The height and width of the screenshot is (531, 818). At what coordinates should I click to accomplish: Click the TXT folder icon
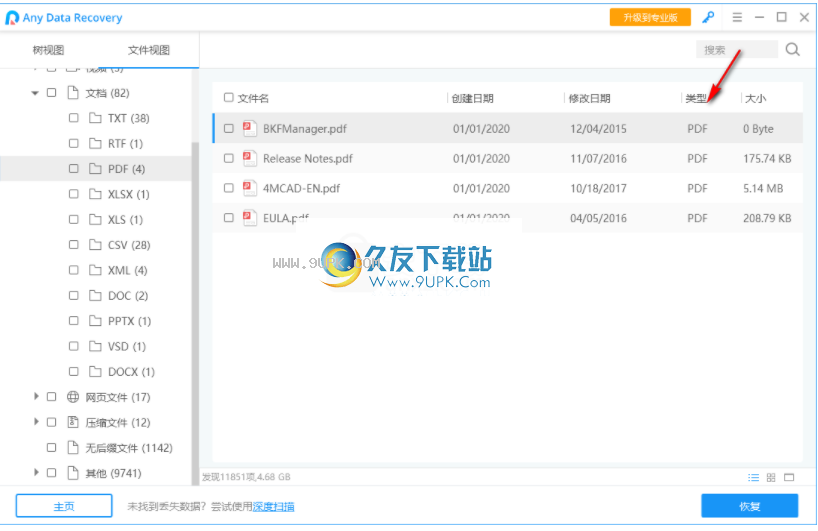point(95,118)
